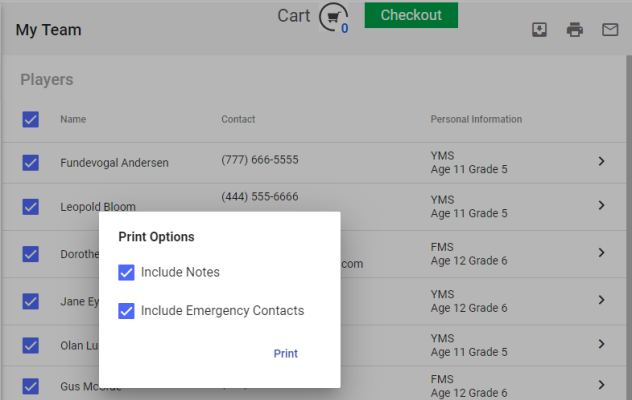The height and width of the screenshot is (400, 632).
Task: Click the Personal Information column header
Action: click(476, 120)
